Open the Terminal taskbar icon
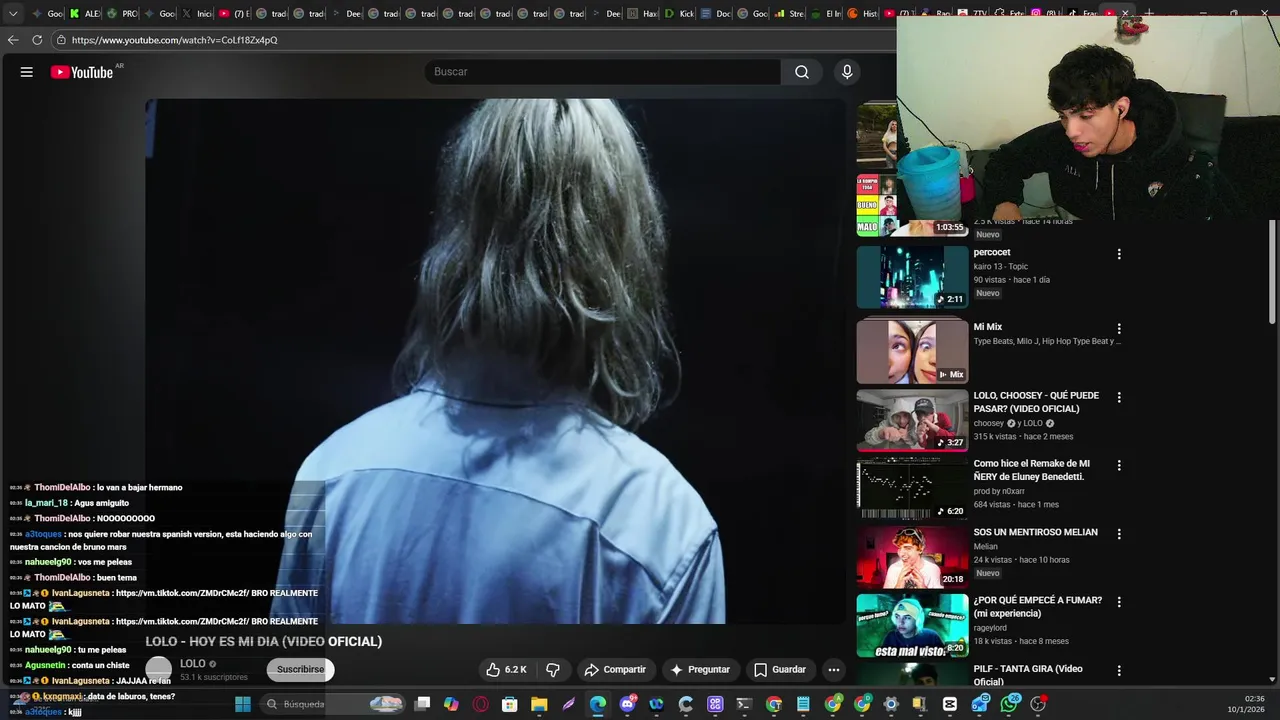The image size is (1280, 720). [x=744, y=704]
